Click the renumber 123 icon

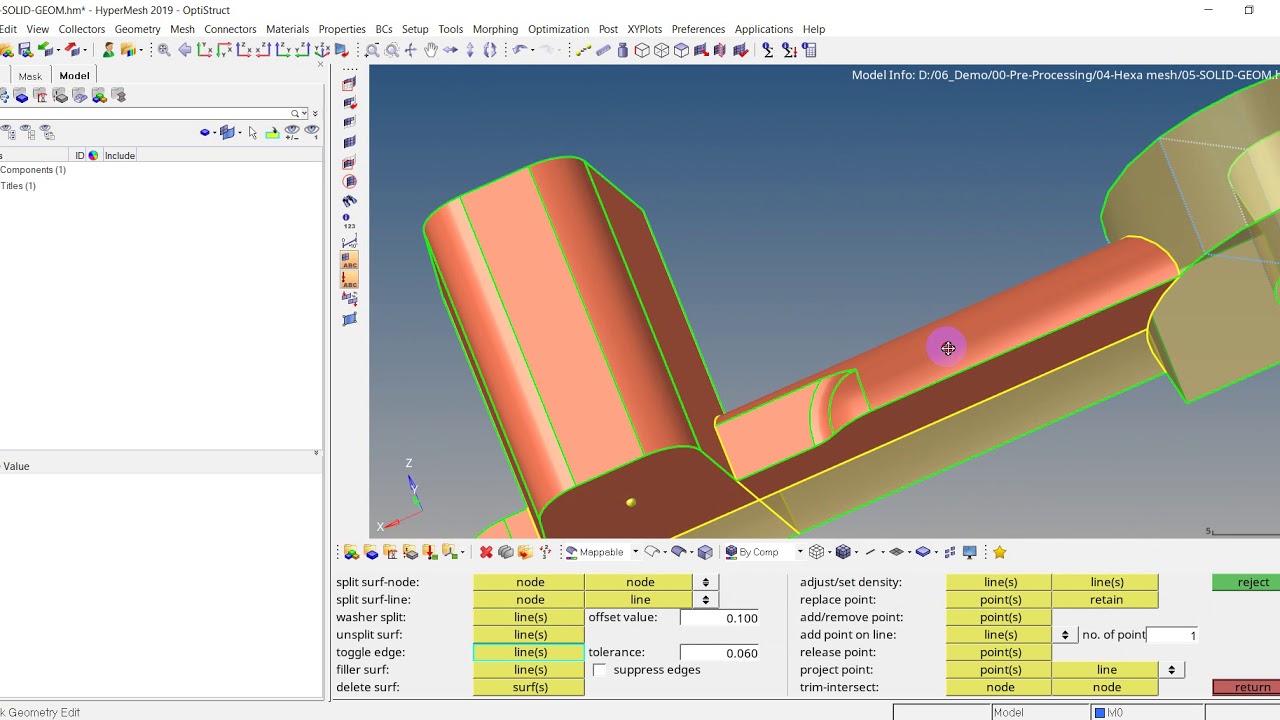coord(545,552)
